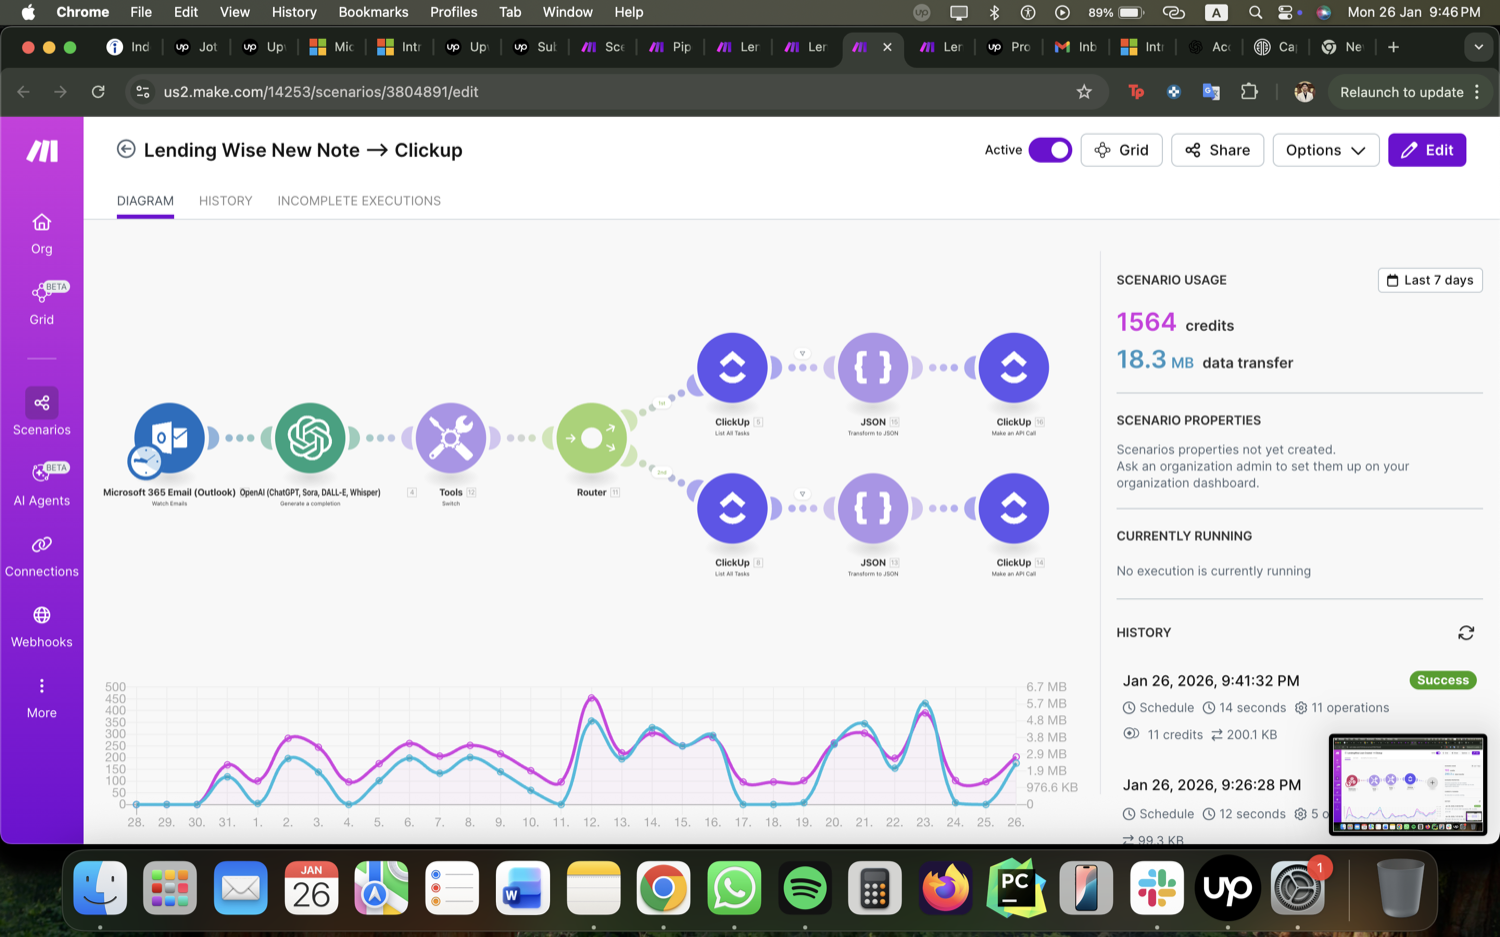Open the Jan 26, 2026, 9:26:28 PM execution
The image size is (1500, 937).
[1212, 785]
